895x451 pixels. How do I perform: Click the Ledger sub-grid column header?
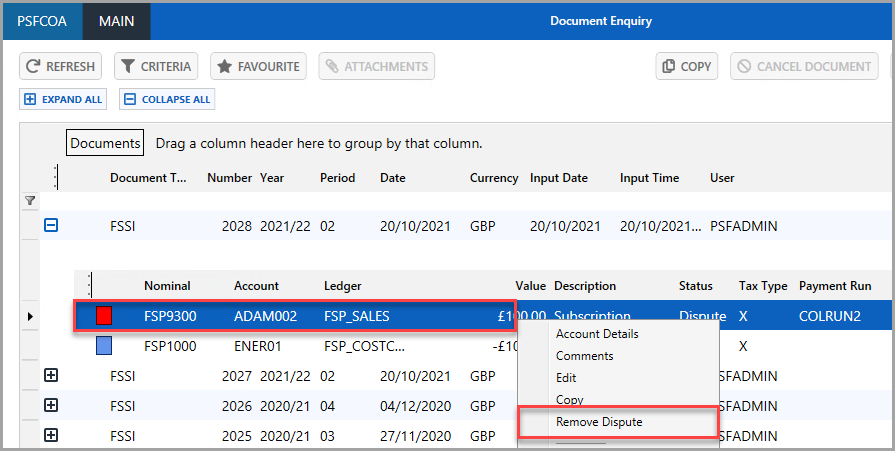[x=342, y=286]
